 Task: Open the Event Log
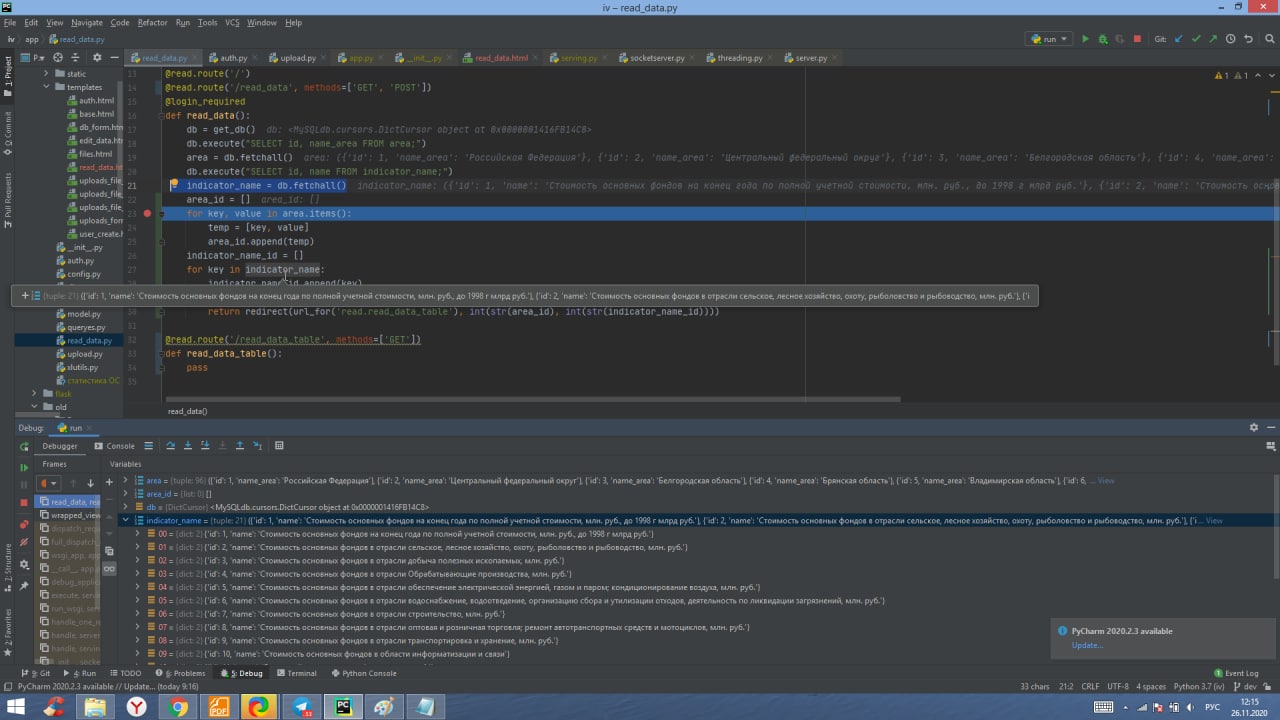1236,673
